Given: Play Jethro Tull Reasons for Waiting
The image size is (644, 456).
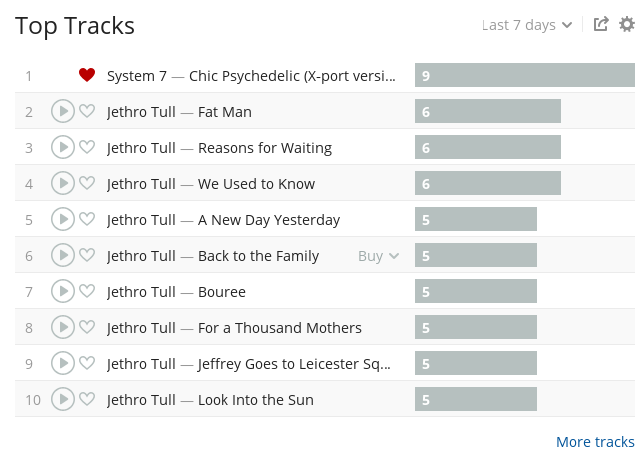Looking at the screenshot, I should tap(62, 147).
